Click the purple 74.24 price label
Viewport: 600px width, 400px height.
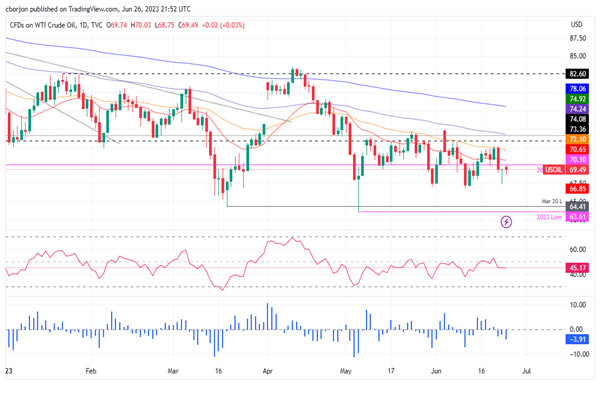click(x=577, y=109)
